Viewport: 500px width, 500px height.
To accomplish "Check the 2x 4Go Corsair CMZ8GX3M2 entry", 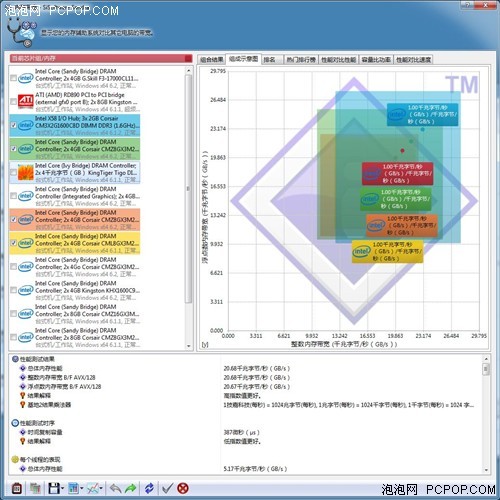I will point(13,267).
